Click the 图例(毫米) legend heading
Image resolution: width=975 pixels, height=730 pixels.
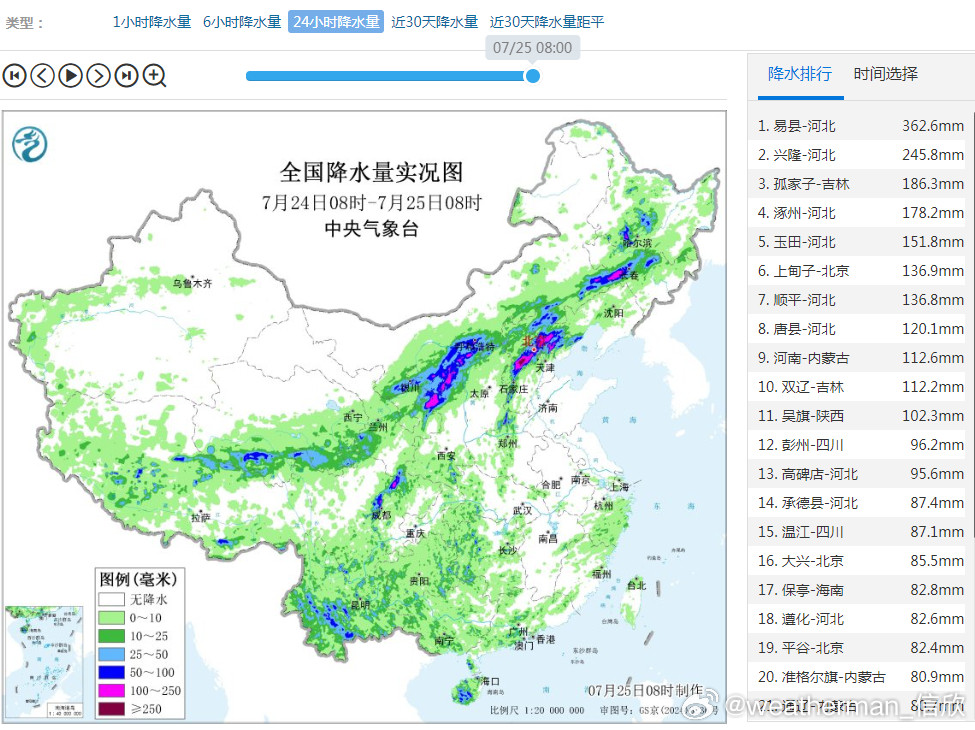(x=138, y=580)
